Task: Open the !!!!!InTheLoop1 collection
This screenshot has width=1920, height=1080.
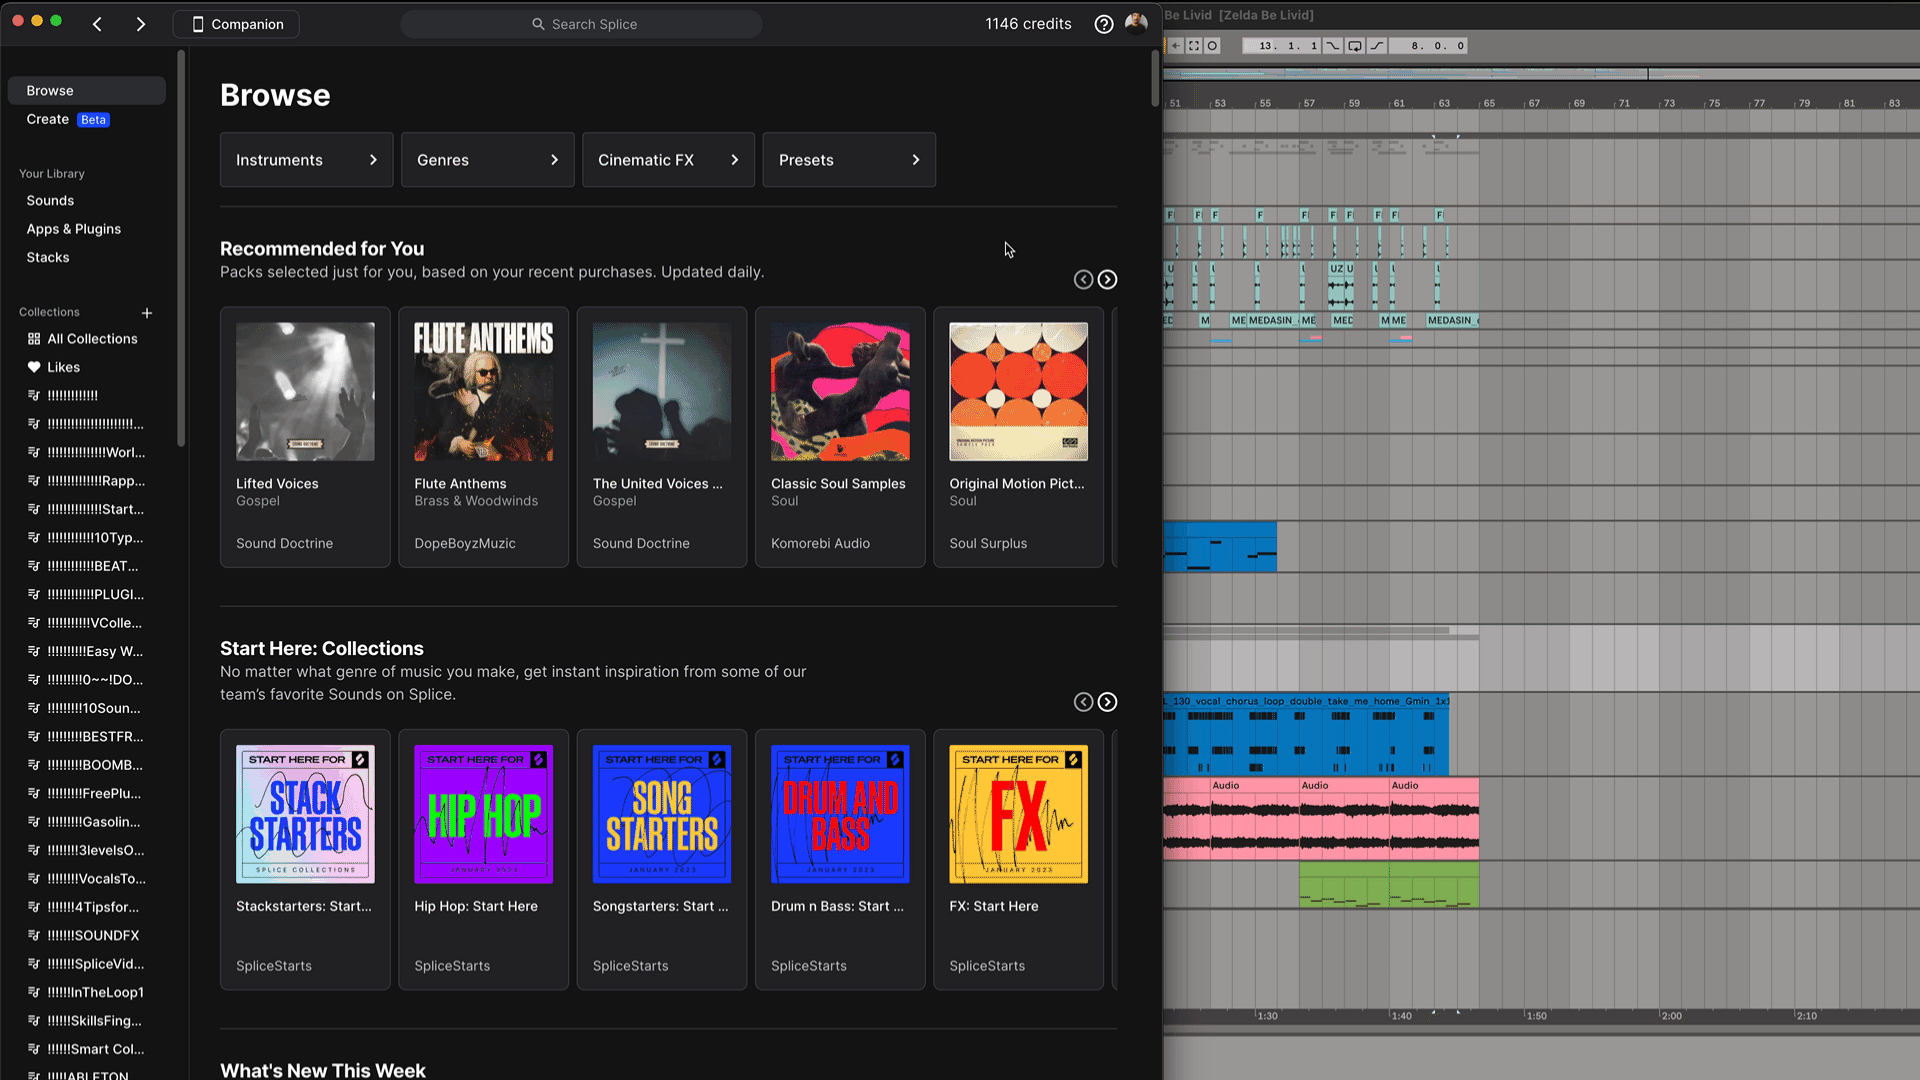Action: [x=85, y=993]
